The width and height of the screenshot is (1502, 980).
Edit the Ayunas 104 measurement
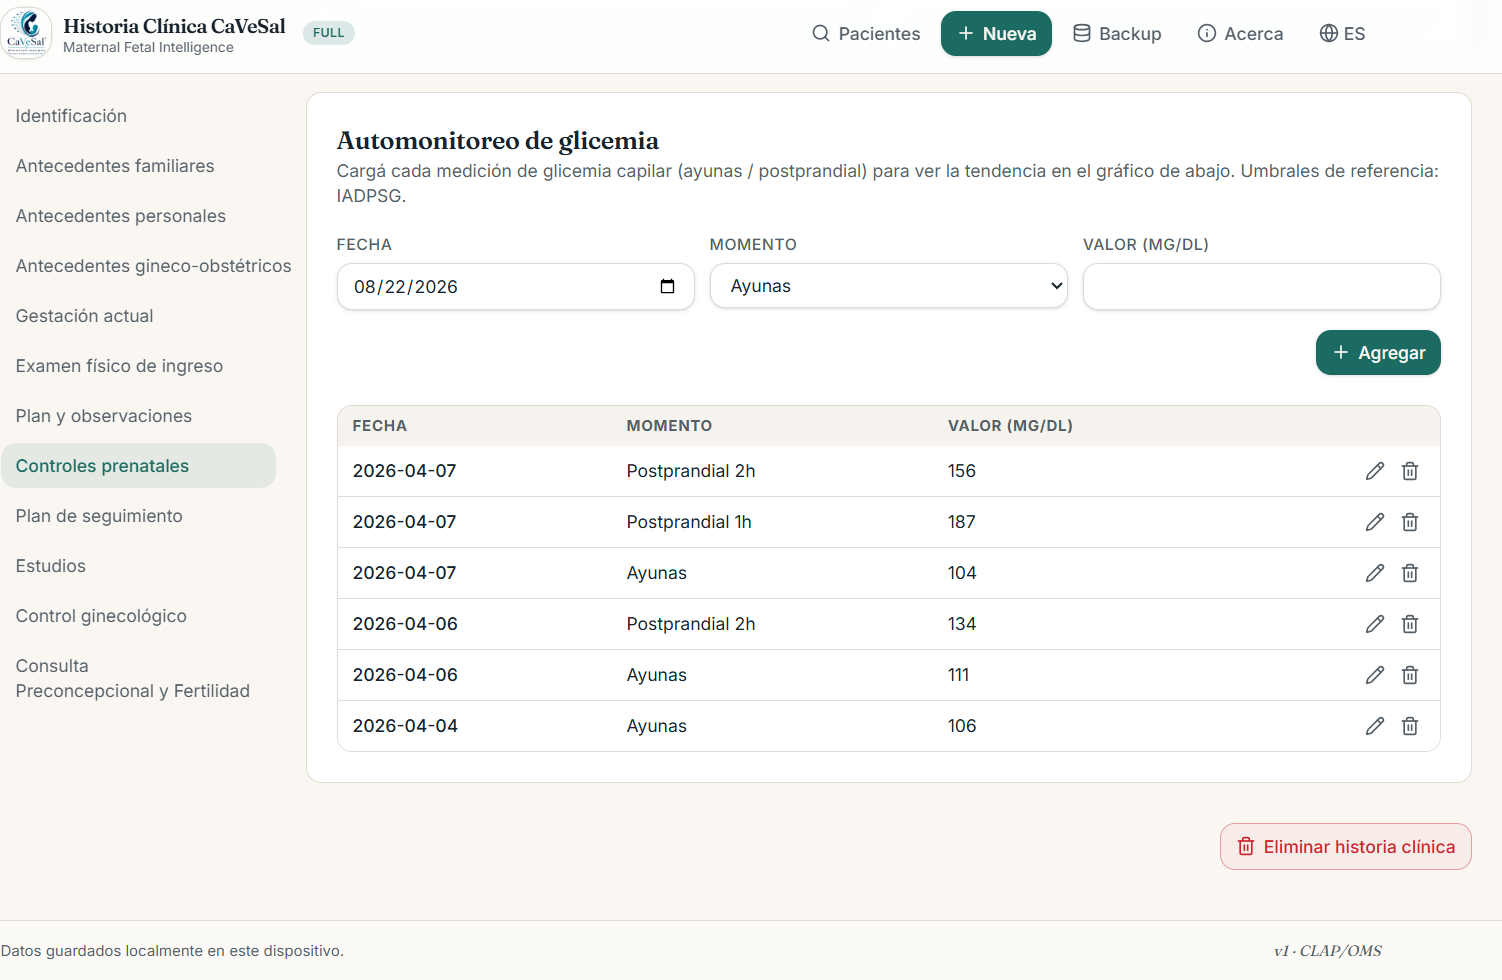(x=1375, y=573)
